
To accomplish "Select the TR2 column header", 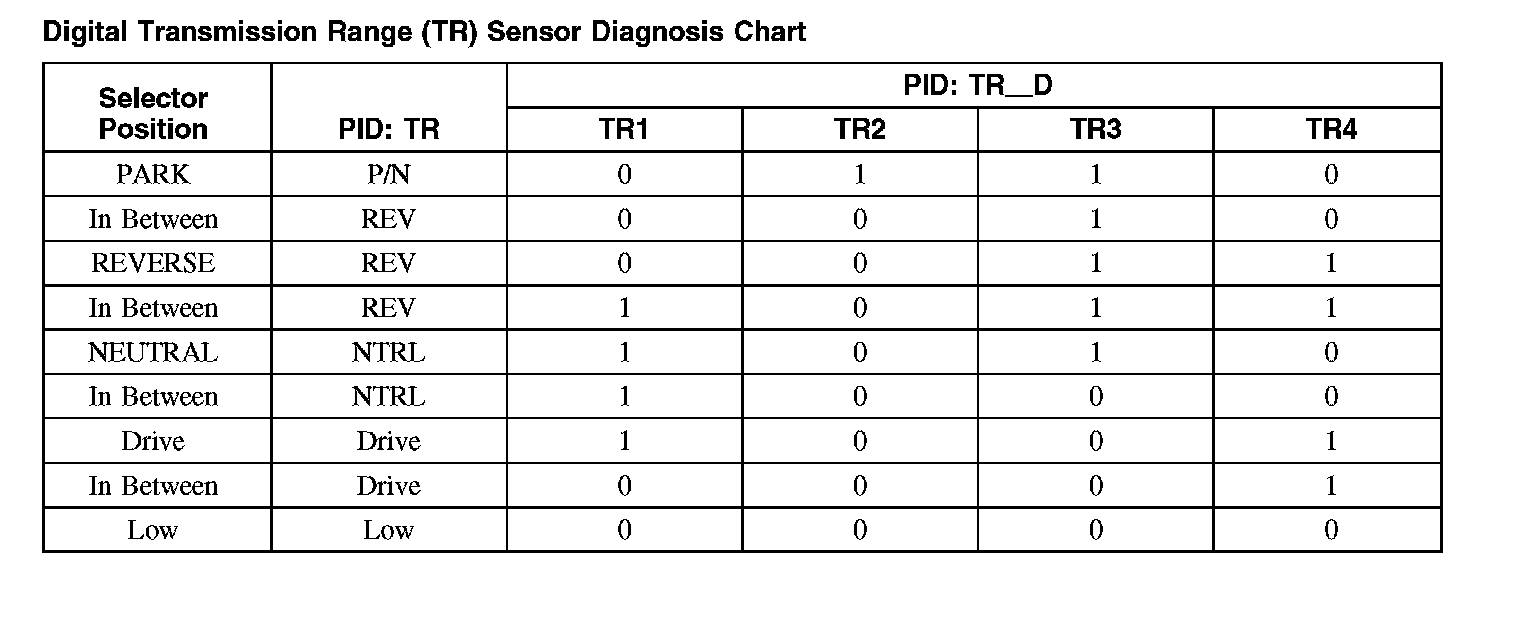I will 859,130.
